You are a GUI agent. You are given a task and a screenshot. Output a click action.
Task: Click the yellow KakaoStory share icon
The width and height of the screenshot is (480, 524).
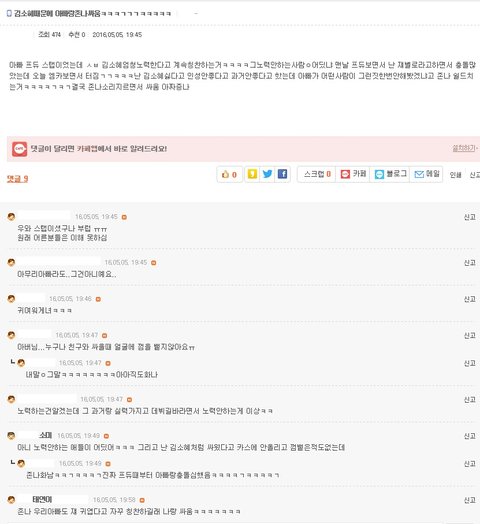[252, 174]
